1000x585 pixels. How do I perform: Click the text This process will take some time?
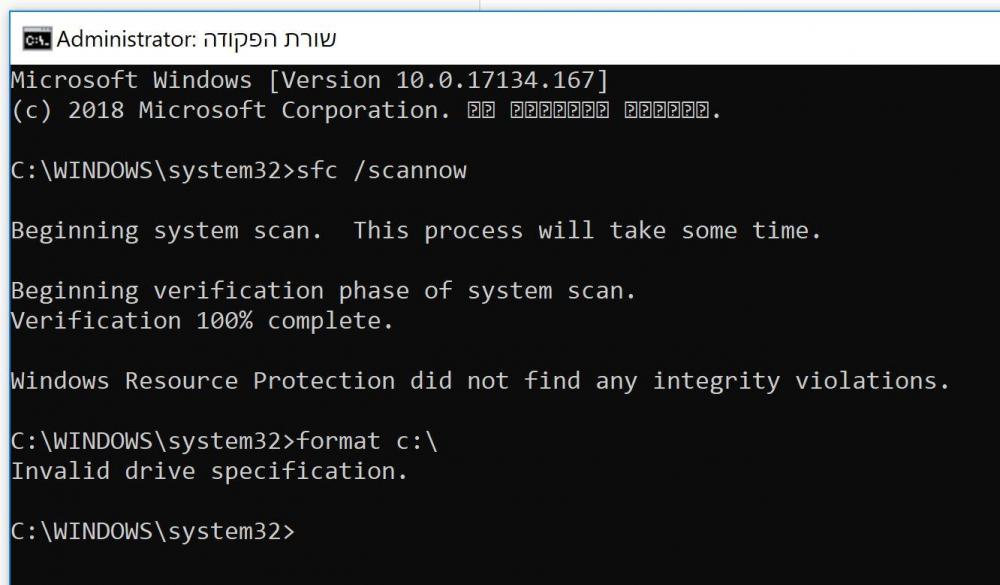click(x=587, y=230)
